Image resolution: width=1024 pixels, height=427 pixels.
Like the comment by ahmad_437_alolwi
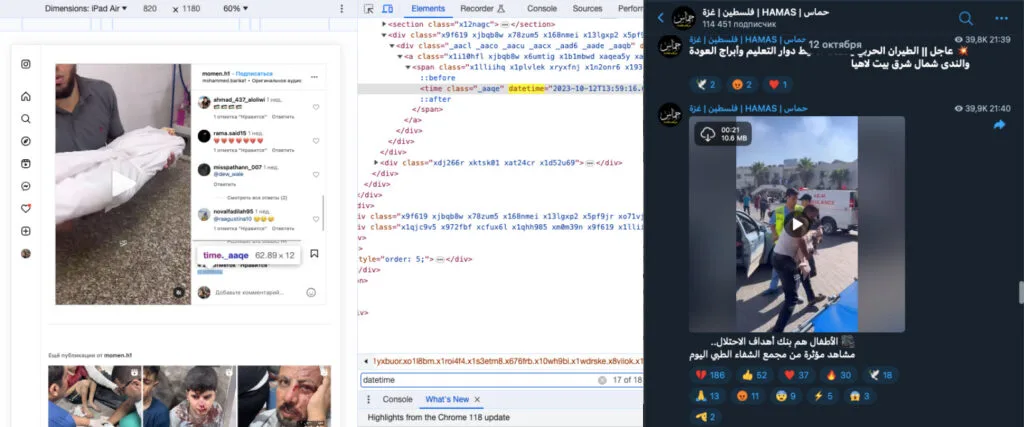tap(315, 106)
